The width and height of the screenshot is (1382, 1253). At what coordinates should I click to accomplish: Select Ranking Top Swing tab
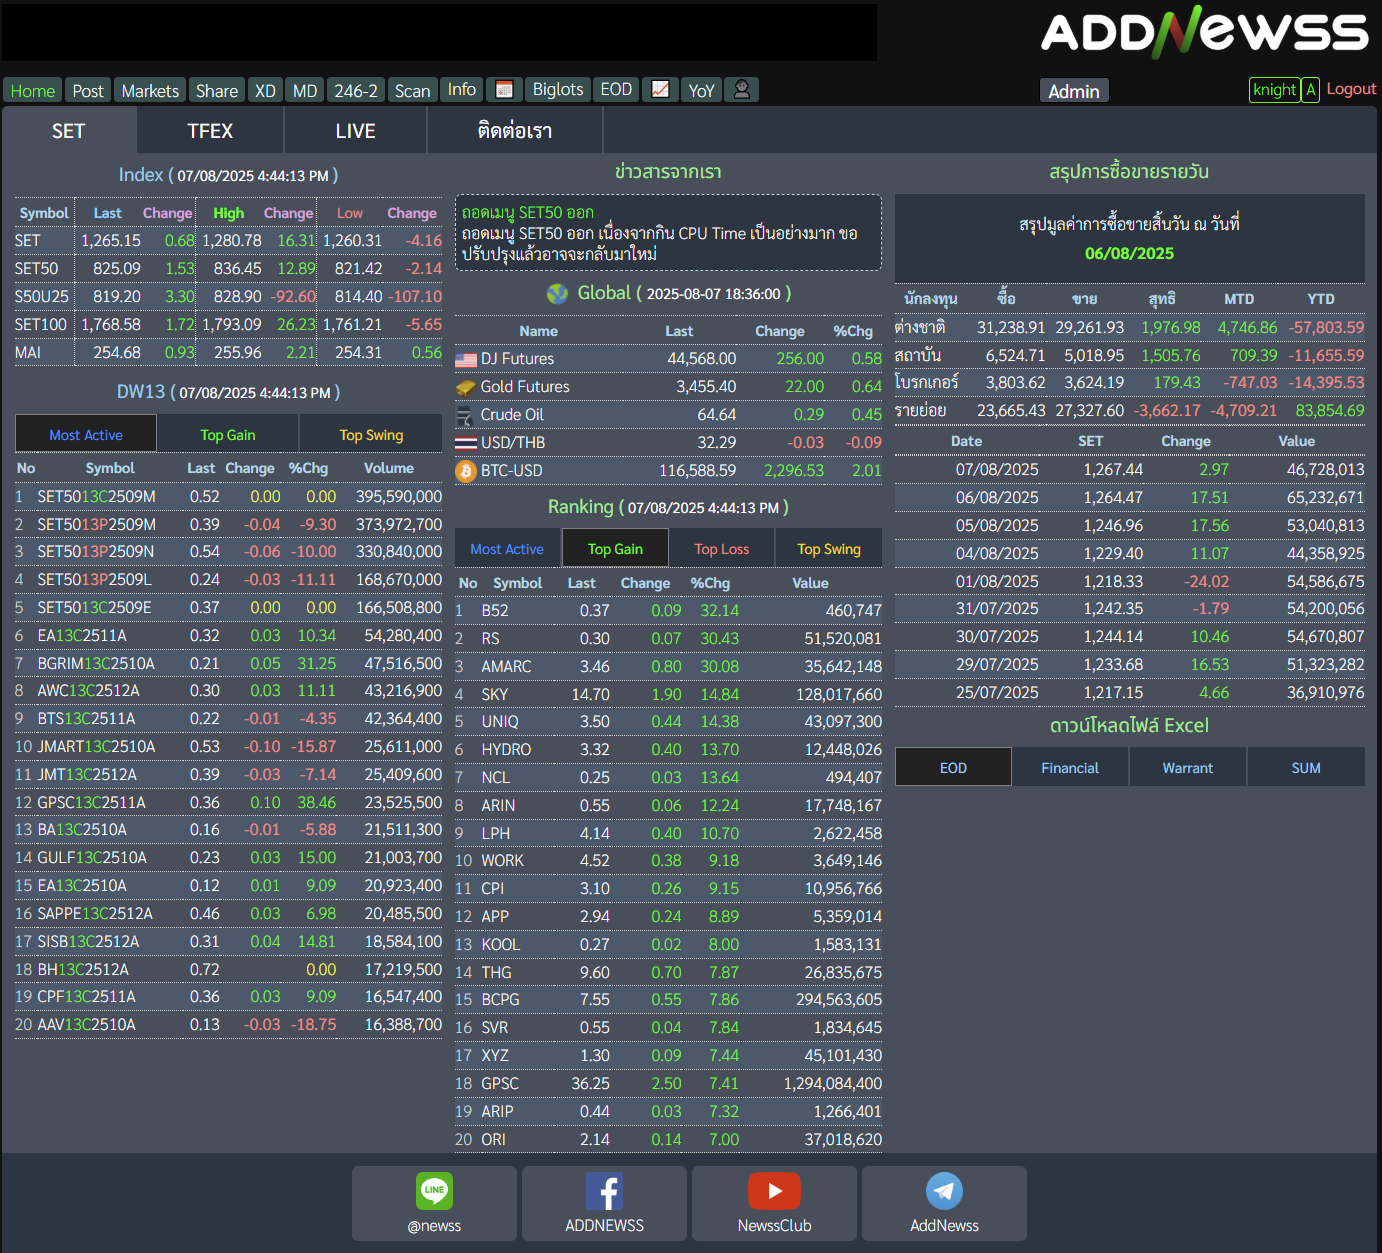point(829,549)
